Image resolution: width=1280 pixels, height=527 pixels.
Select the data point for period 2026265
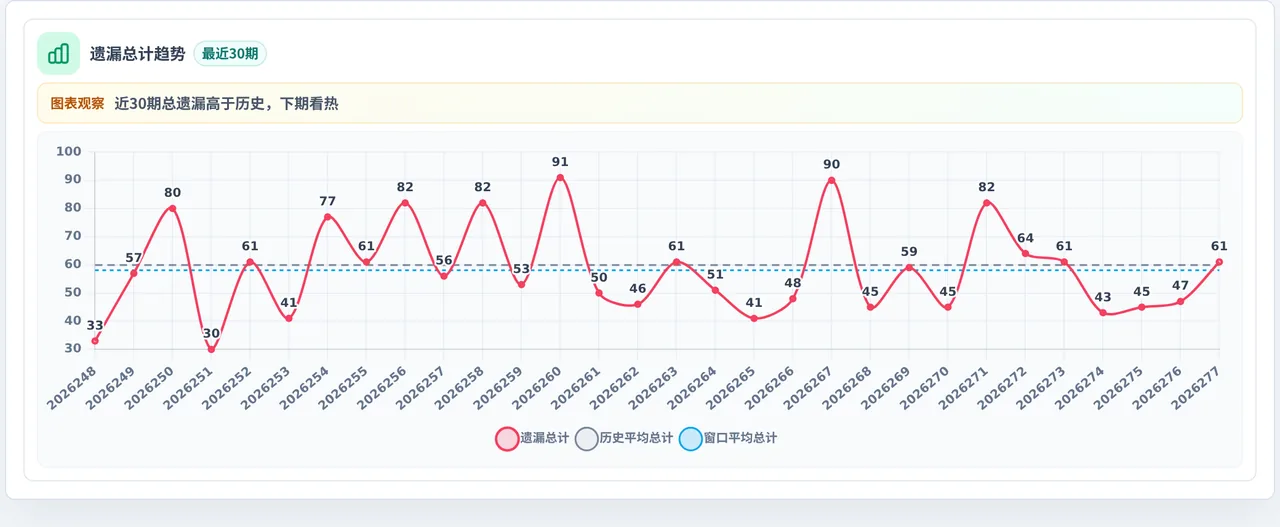coord(754,319)
